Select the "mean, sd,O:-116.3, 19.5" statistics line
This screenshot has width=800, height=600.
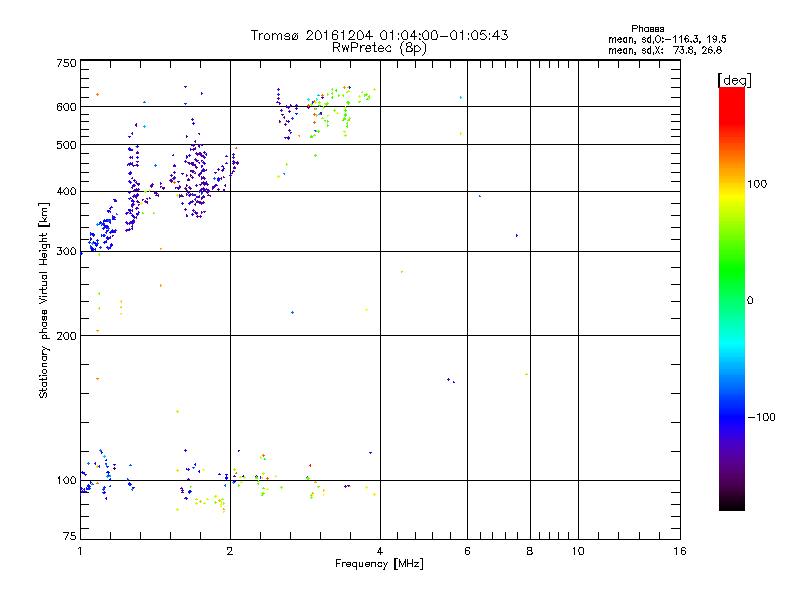point(667,39)
